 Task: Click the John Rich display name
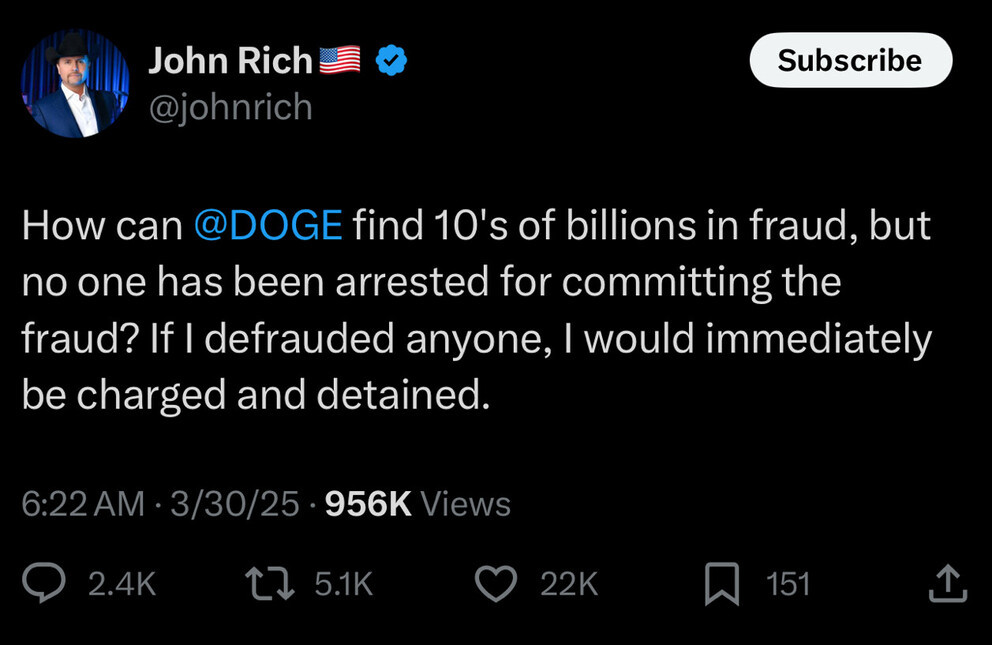[230, 62]
